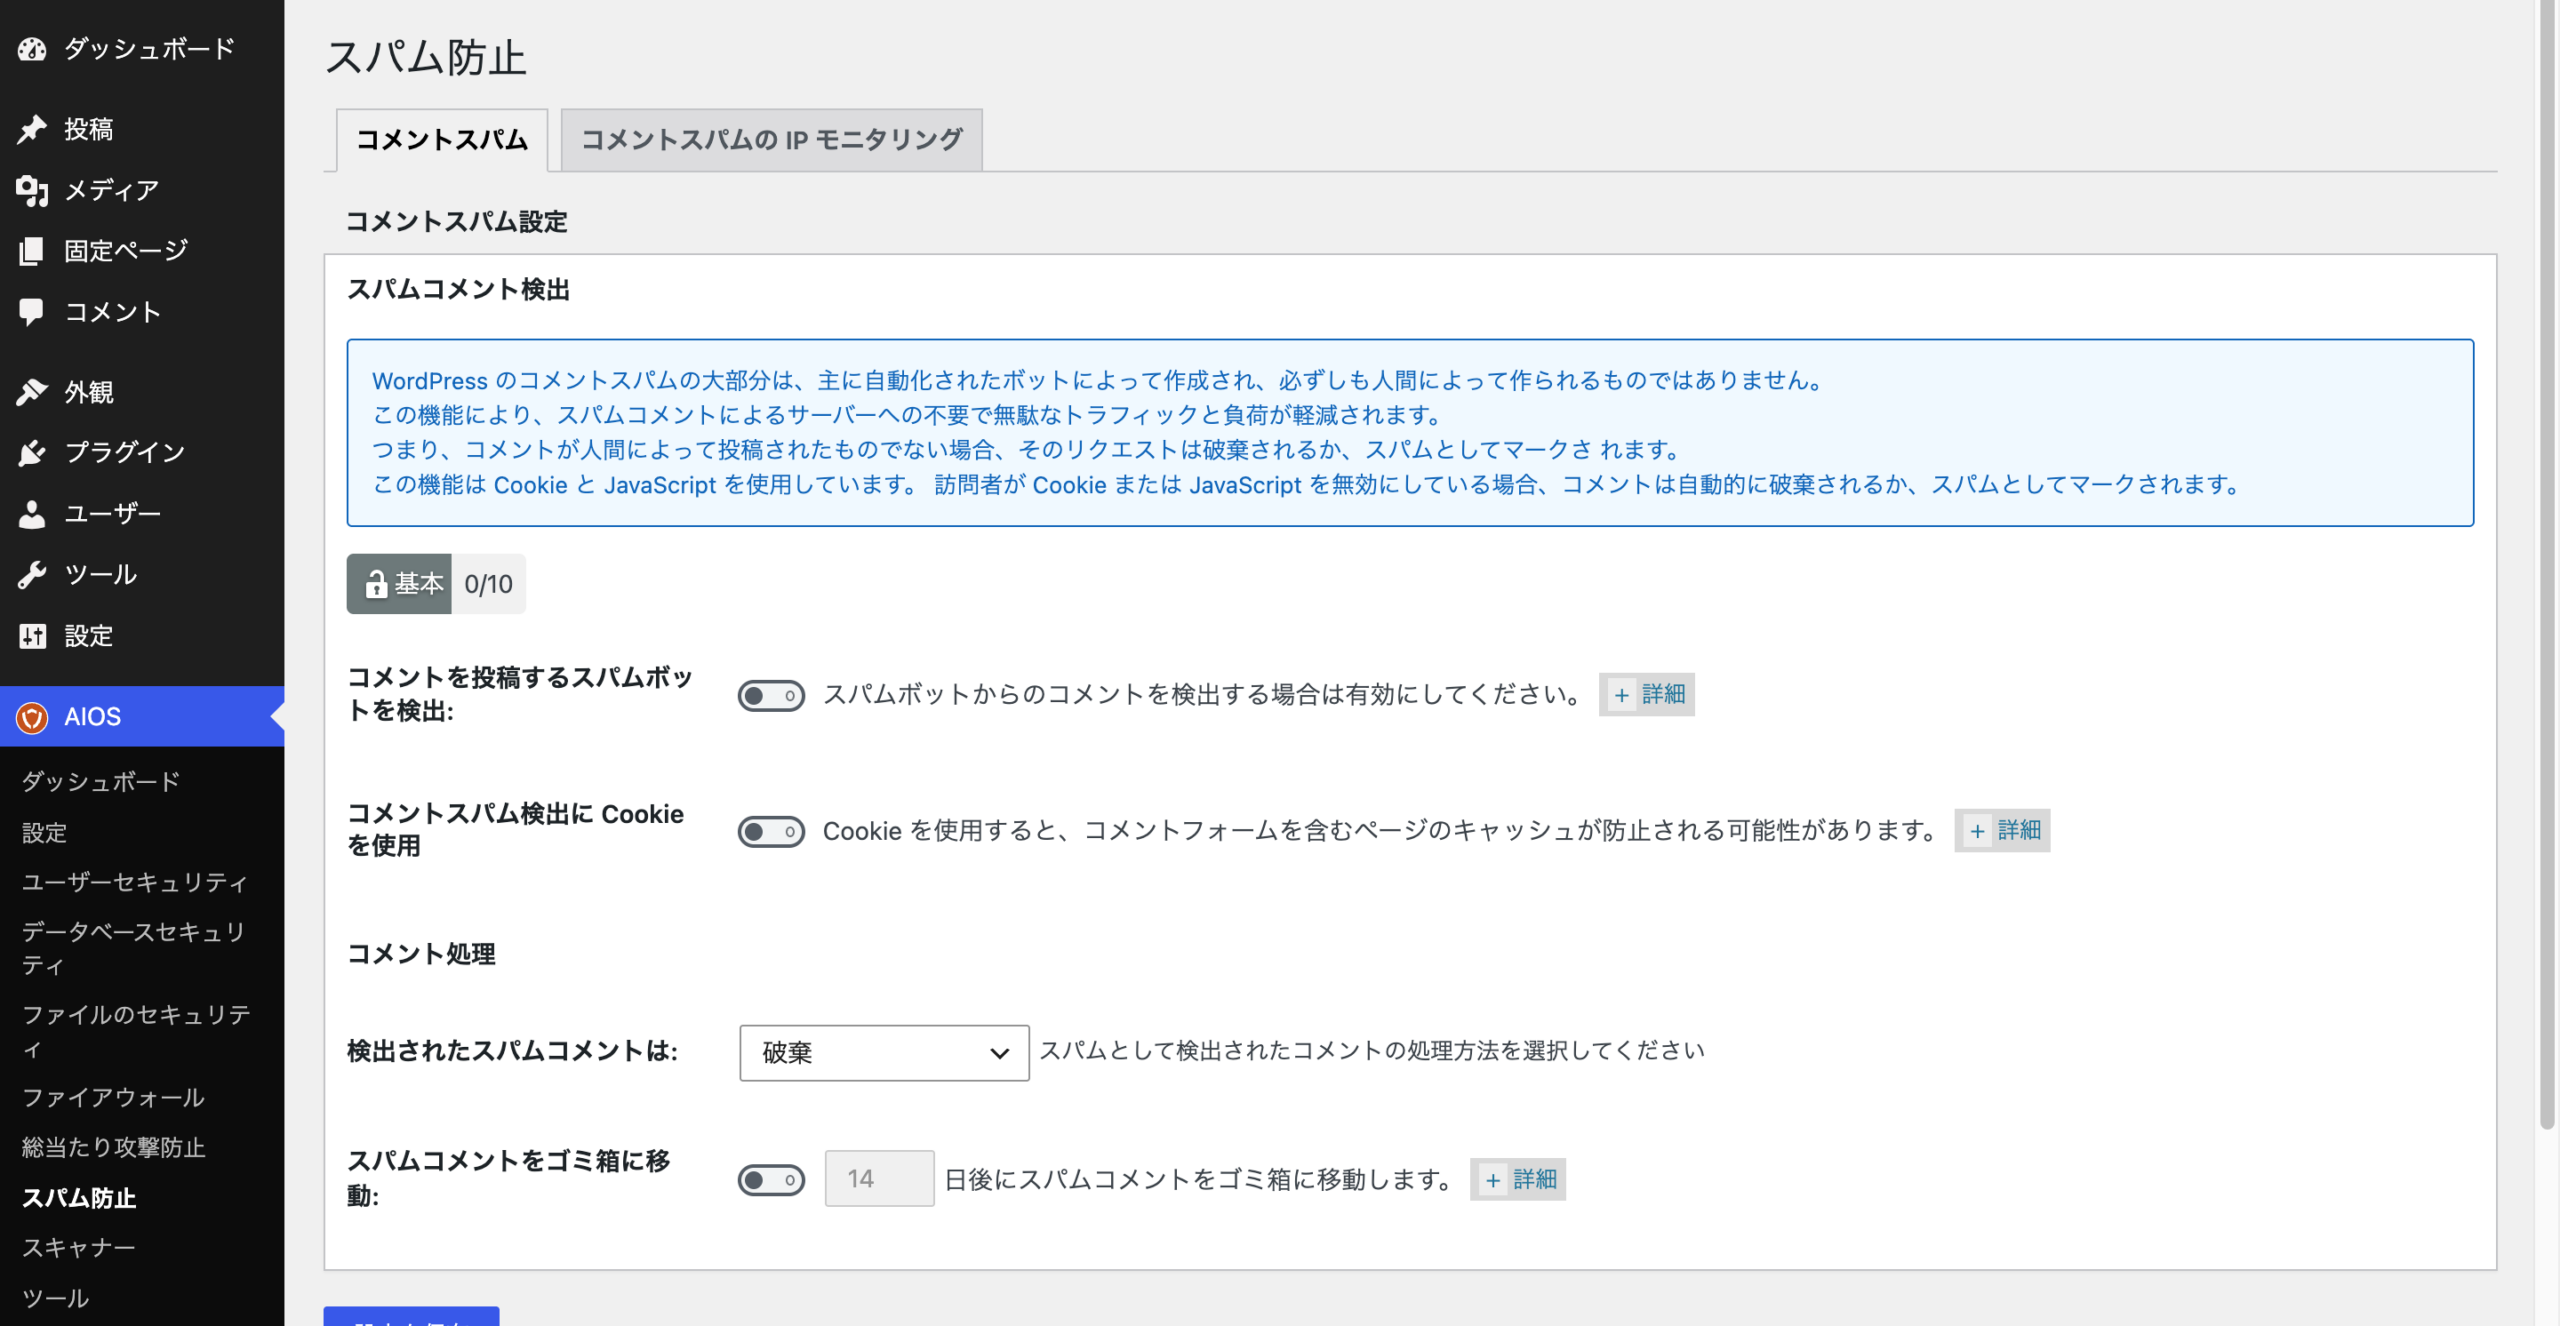This screenshot has width=2560, height=1326.
Task: Click the person icon beside ユーザー
Action: [x=32, y=514]
